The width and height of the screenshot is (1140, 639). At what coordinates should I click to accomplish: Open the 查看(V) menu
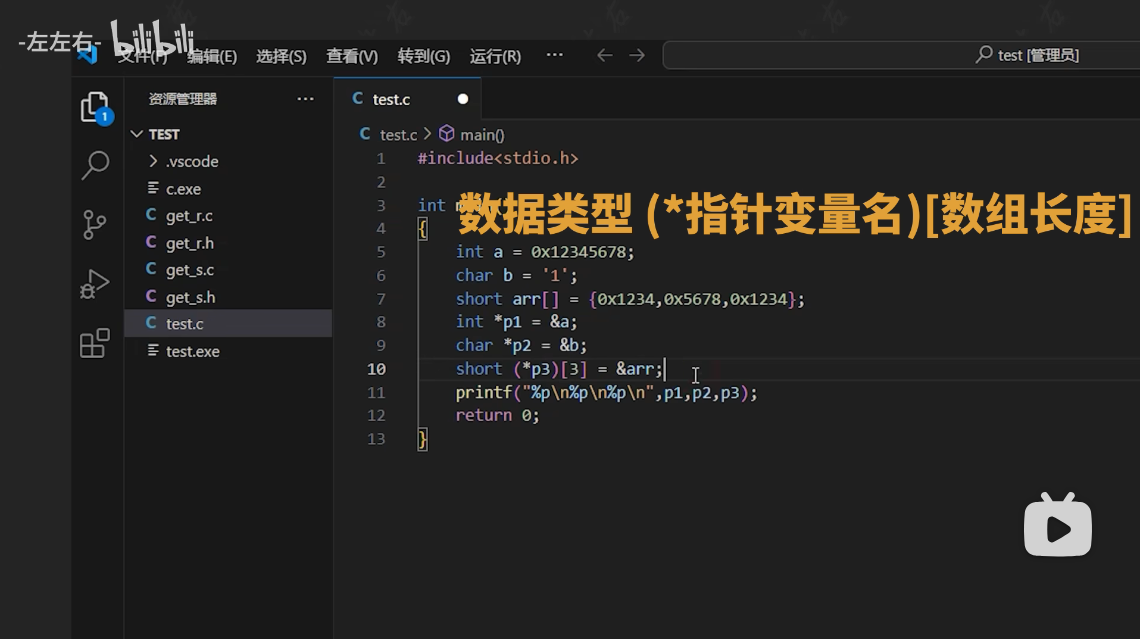point(352,57)
